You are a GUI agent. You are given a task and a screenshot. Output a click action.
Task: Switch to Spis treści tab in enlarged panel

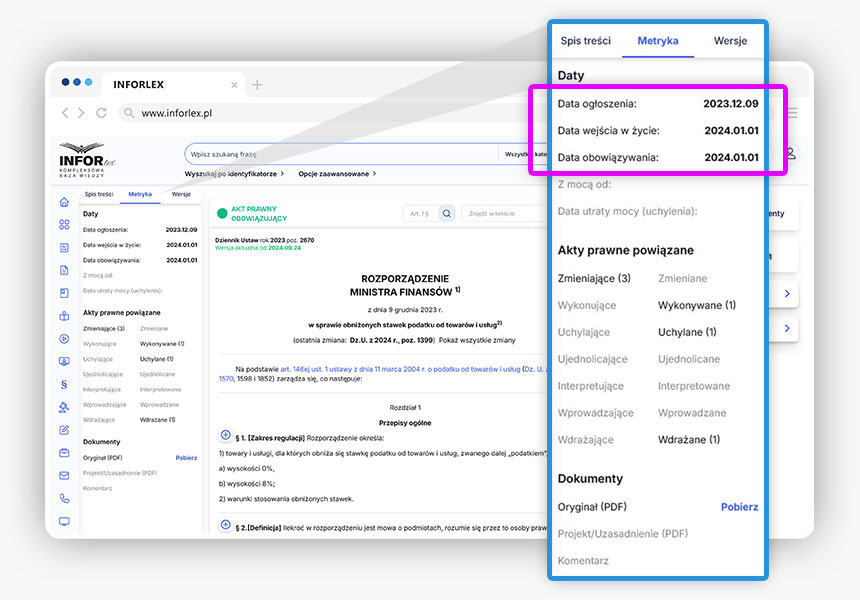coord(585,41)
